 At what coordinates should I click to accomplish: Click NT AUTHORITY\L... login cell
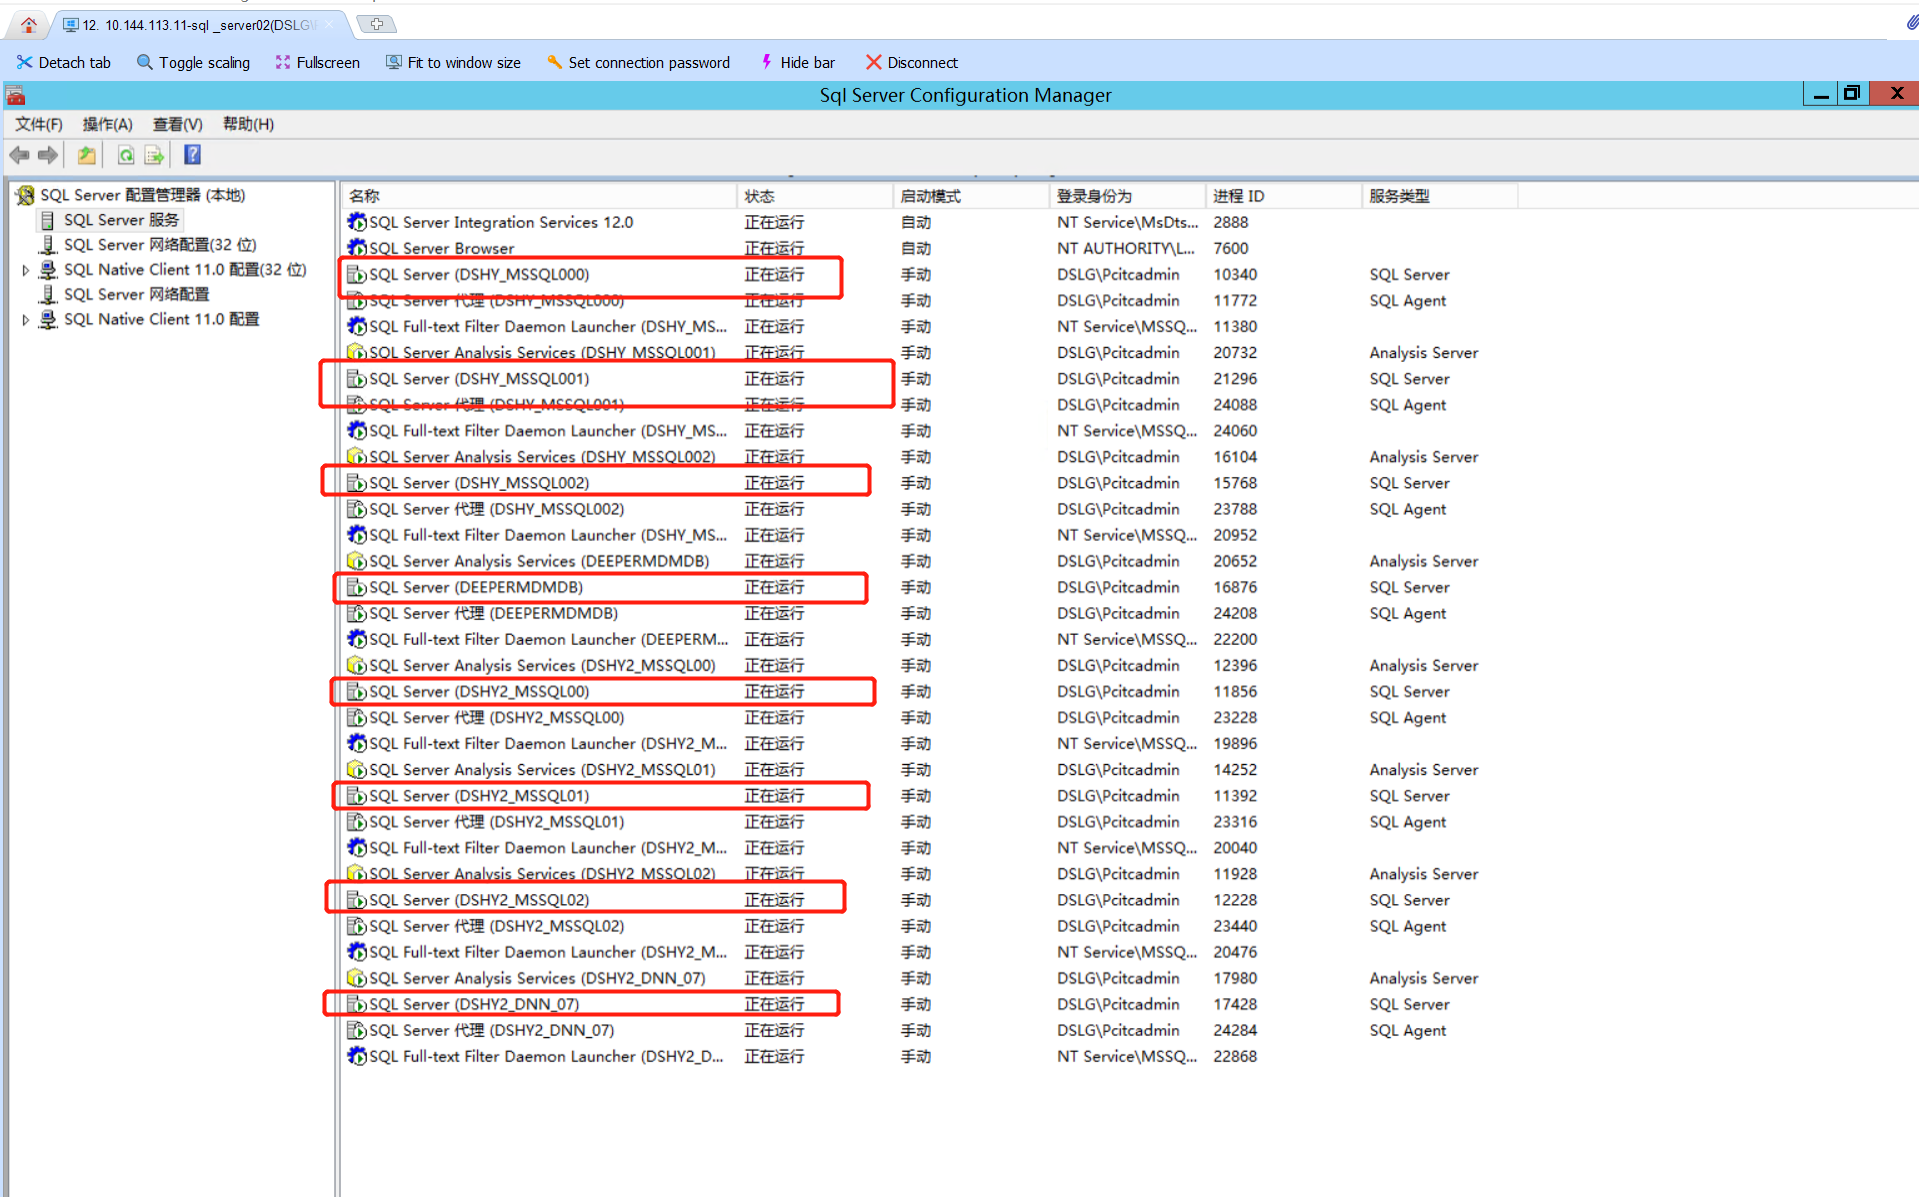[x=1126, y=248]
